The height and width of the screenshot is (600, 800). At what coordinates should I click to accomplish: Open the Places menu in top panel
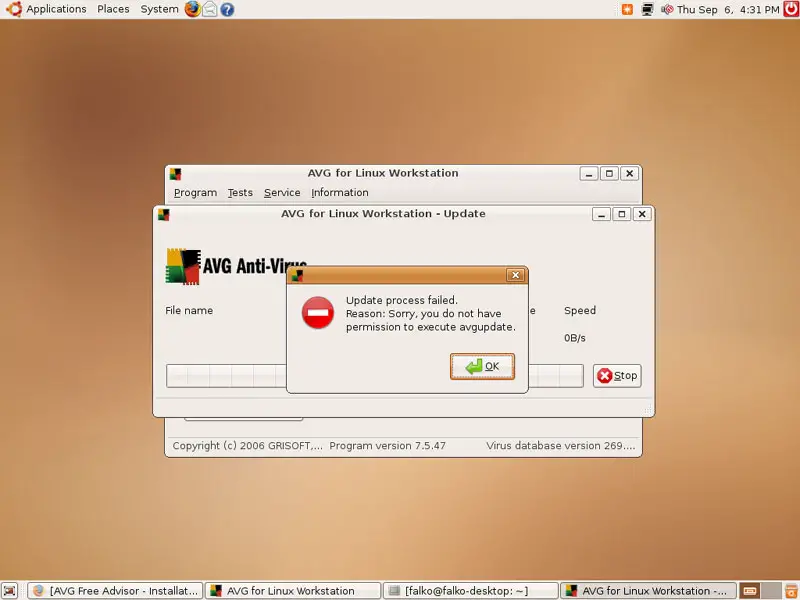tap(113, 9)
